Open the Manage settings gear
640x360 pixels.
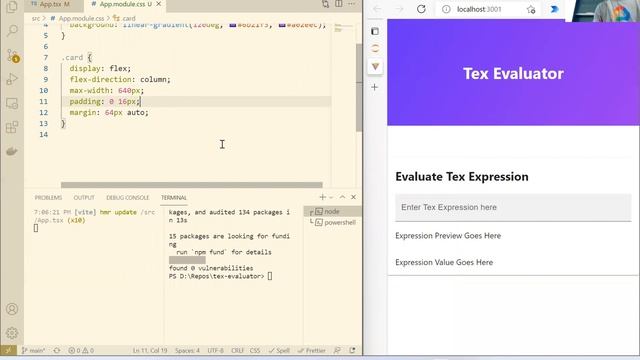pyautogui.click(x=12, y=333)
